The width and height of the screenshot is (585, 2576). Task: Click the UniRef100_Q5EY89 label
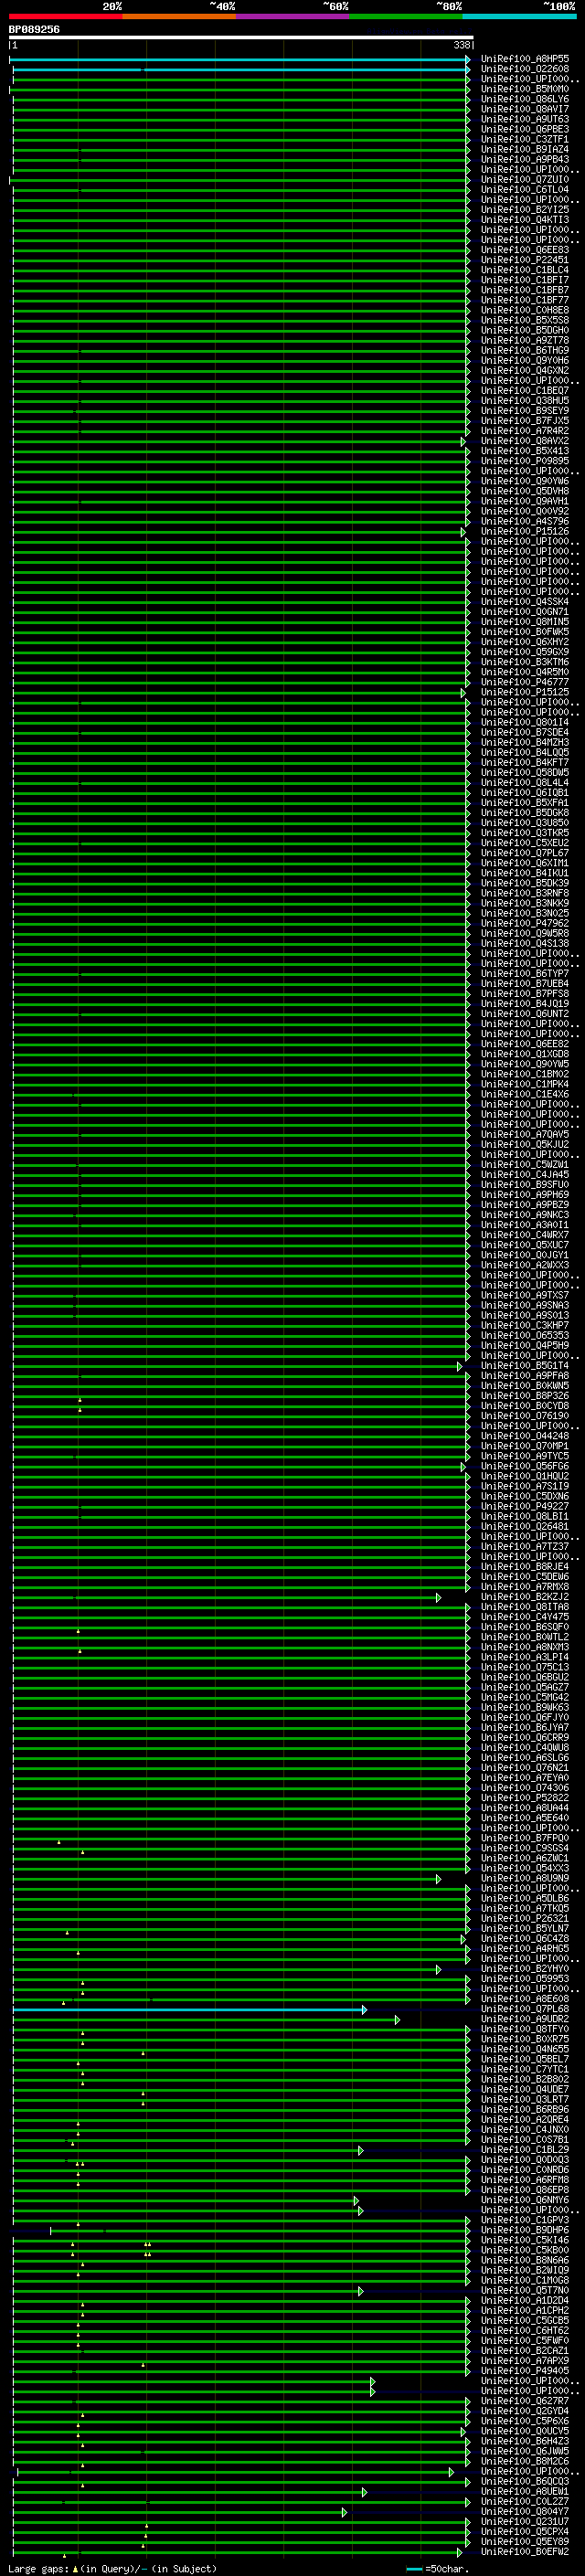pos(525,2541)
